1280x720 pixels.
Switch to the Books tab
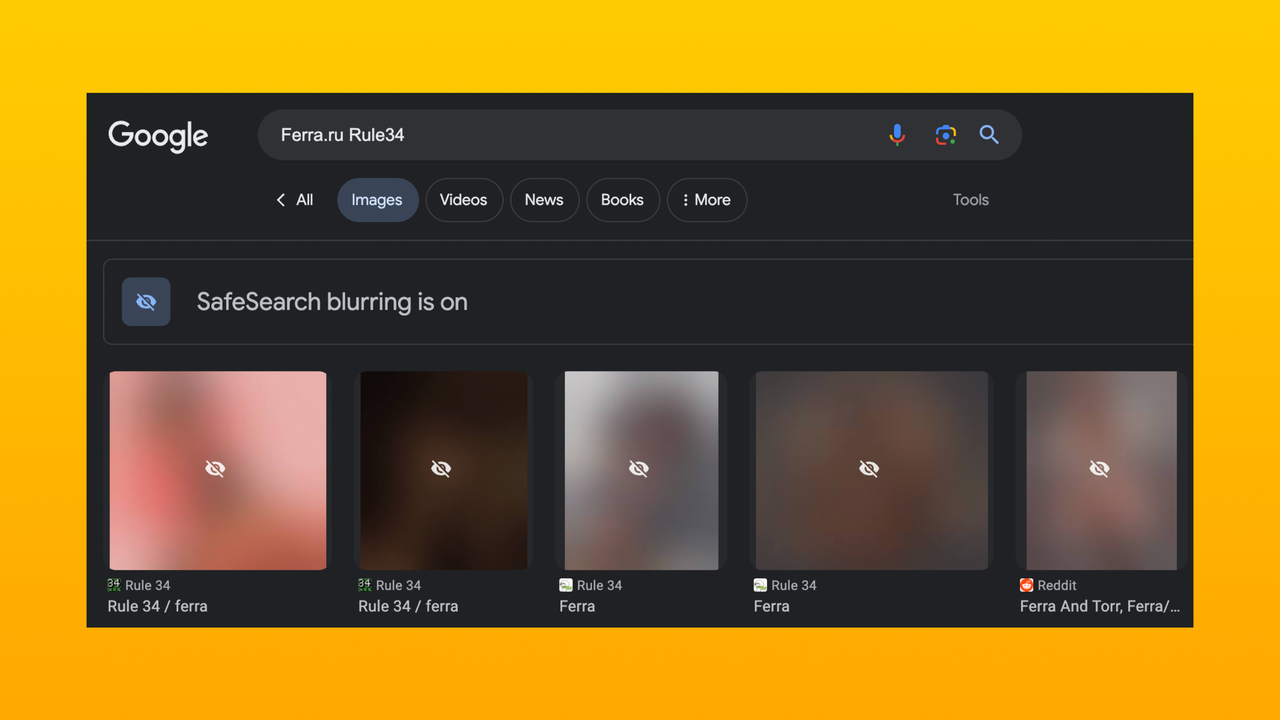[622, 200]
